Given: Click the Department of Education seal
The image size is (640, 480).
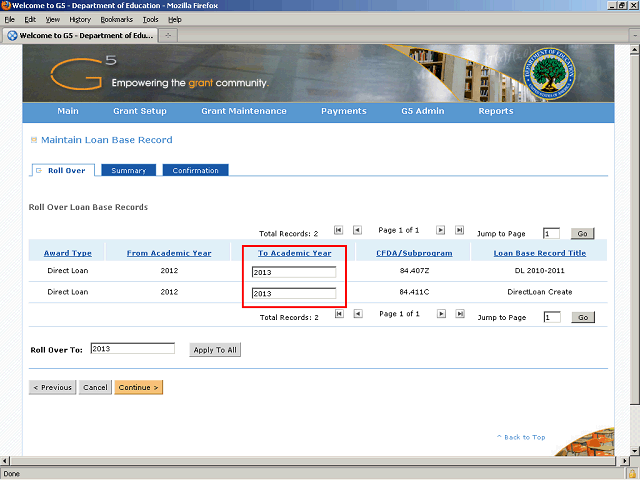Looking at the screenshot, I should 549,73.
